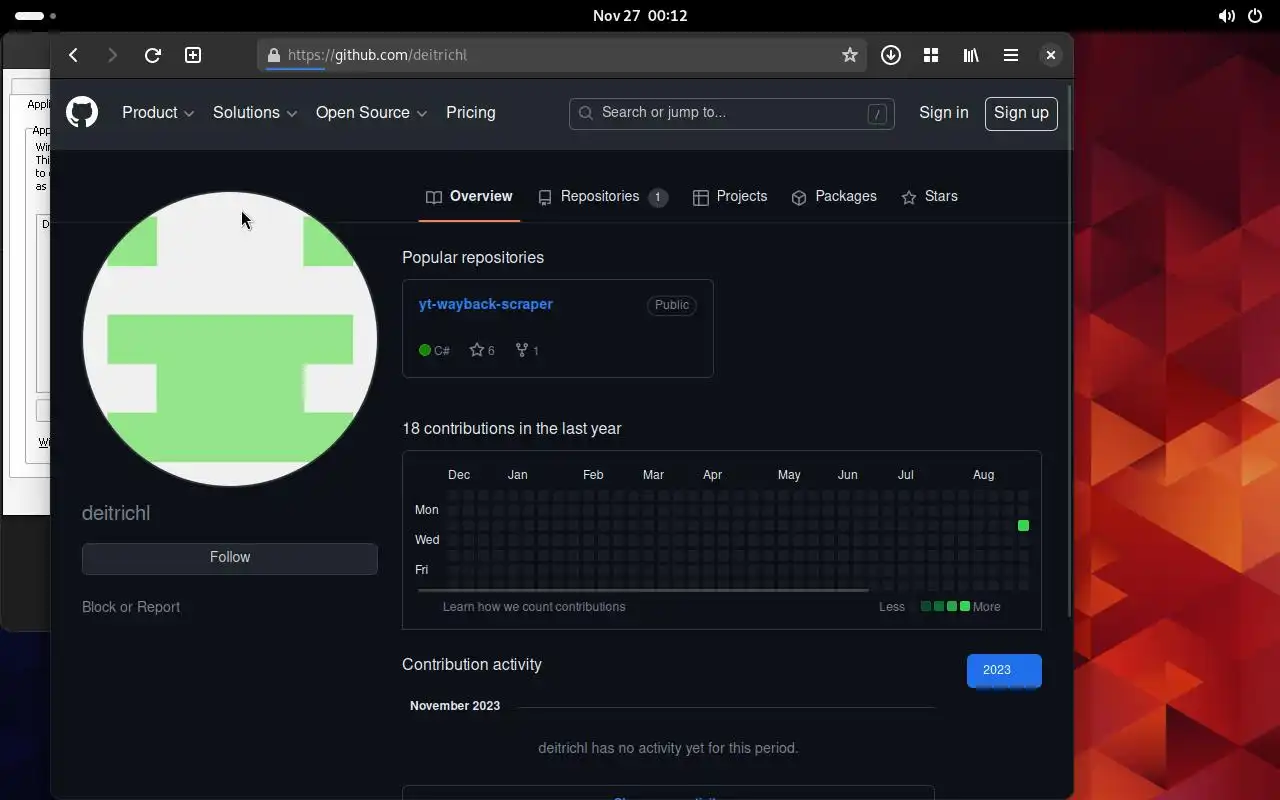Click the page vertical scrollbar
The image size is (1280, 800).
[1069, 350]
